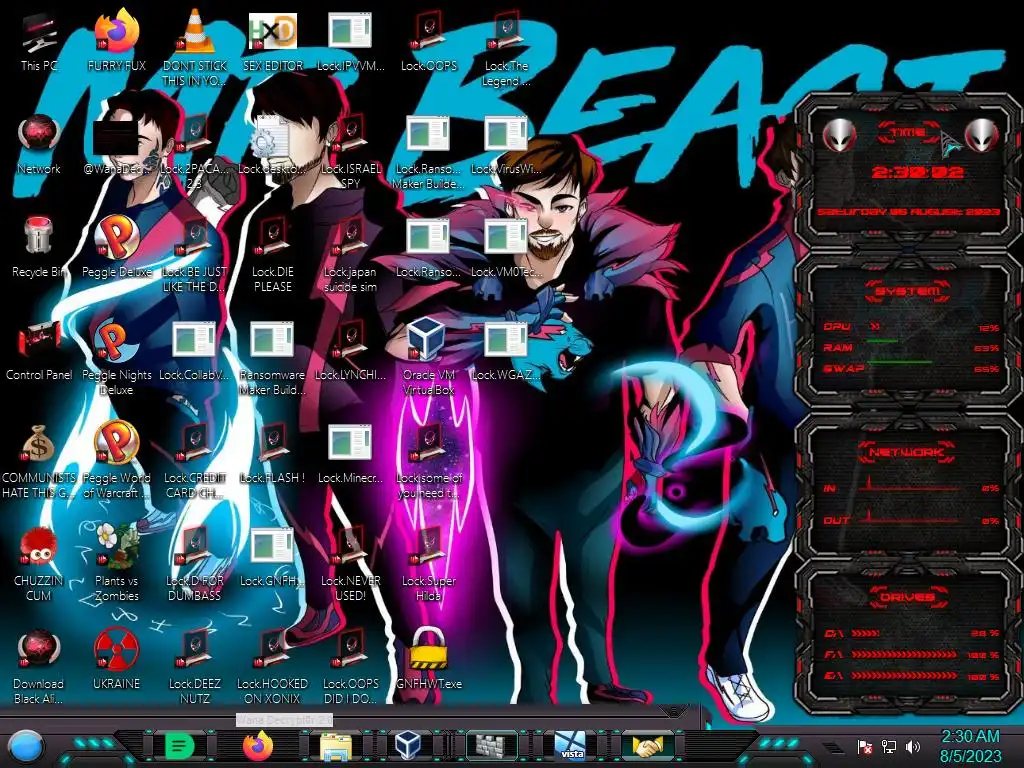Viewport: 1024px width, 768px height.
Task: Select the Lock.NEVER USED! icon
Action: tap(351, 564)
